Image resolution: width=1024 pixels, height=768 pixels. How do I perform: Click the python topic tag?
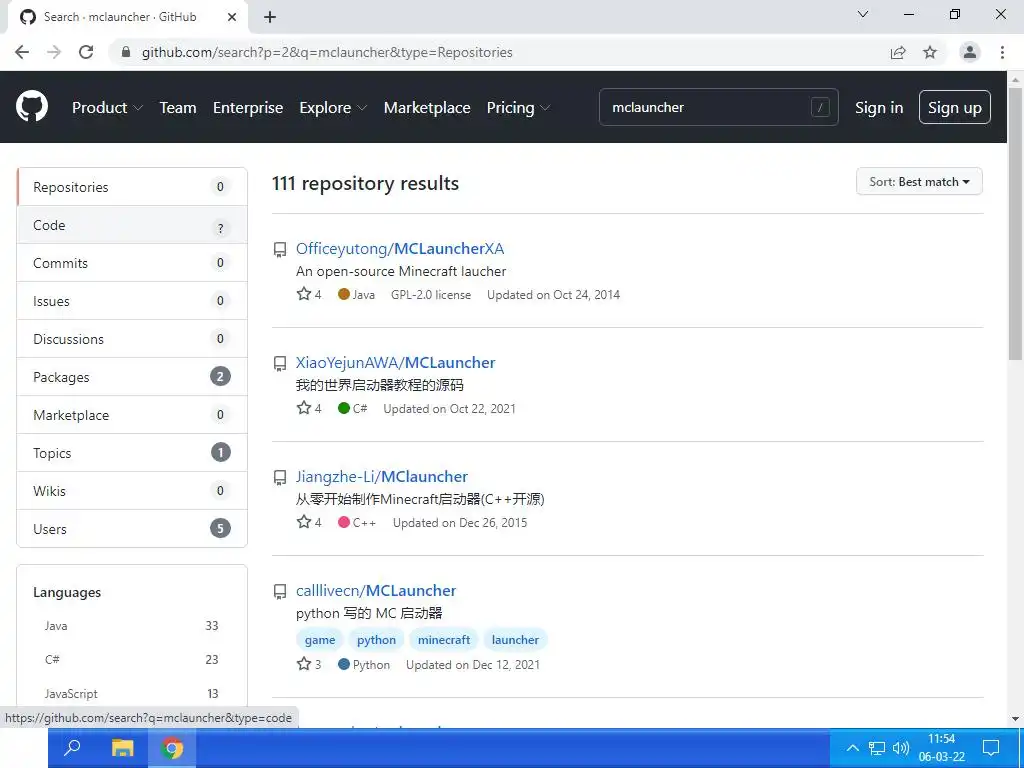pyautogui.click(x=376, y=640)
